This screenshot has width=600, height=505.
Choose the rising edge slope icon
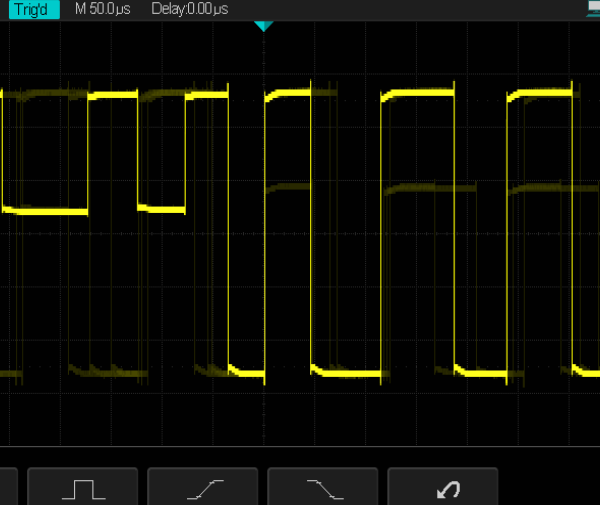click(203, 488)
